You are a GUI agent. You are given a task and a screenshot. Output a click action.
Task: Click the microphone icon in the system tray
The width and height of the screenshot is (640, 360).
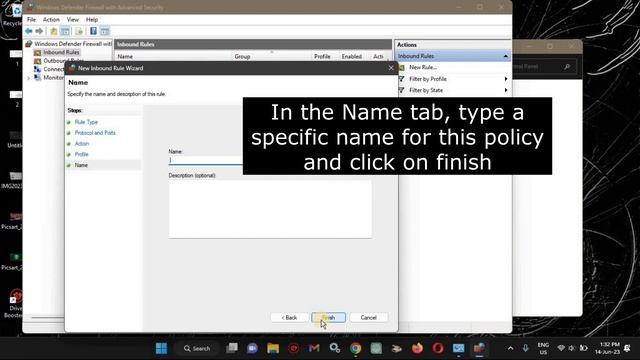[x=525, y=348]
